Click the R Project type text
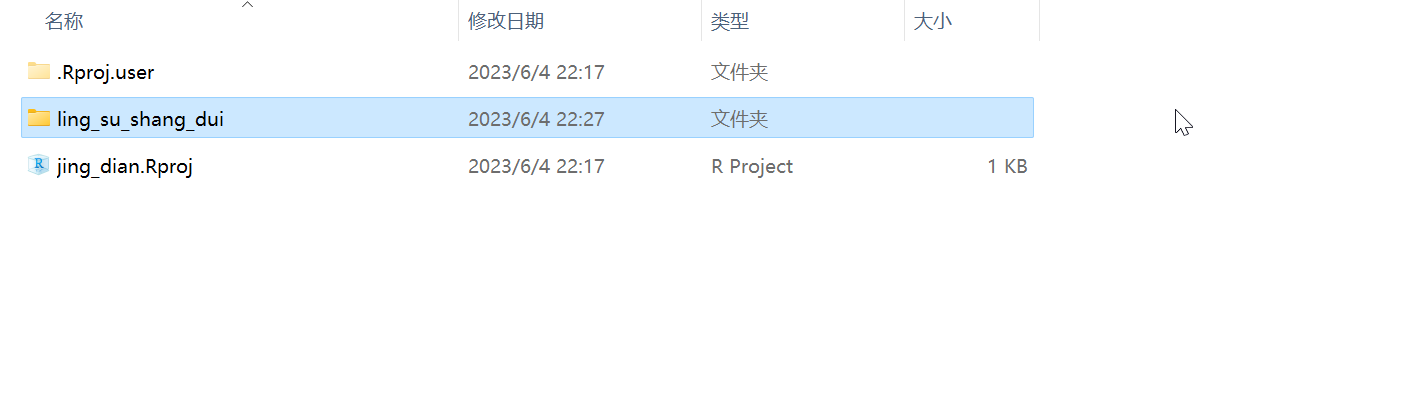The width and height of the screenshot is (1418, 419). click(x=752, y=166)
